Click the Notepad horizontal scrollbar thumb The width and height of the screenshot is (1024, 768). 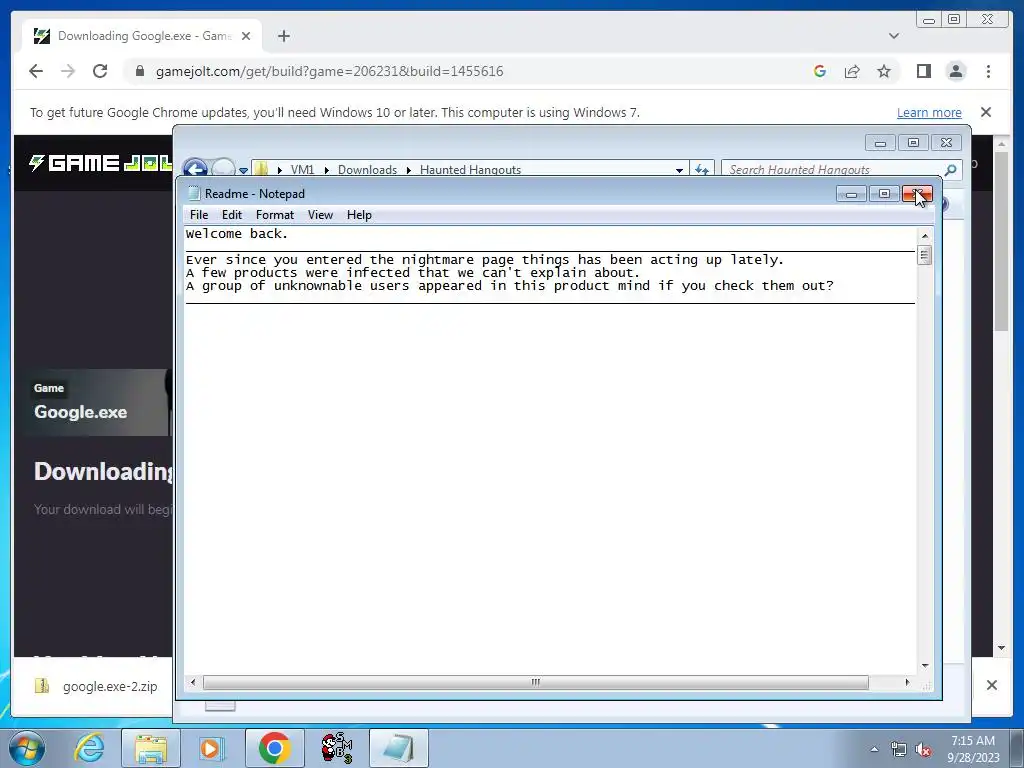(536, 682)
